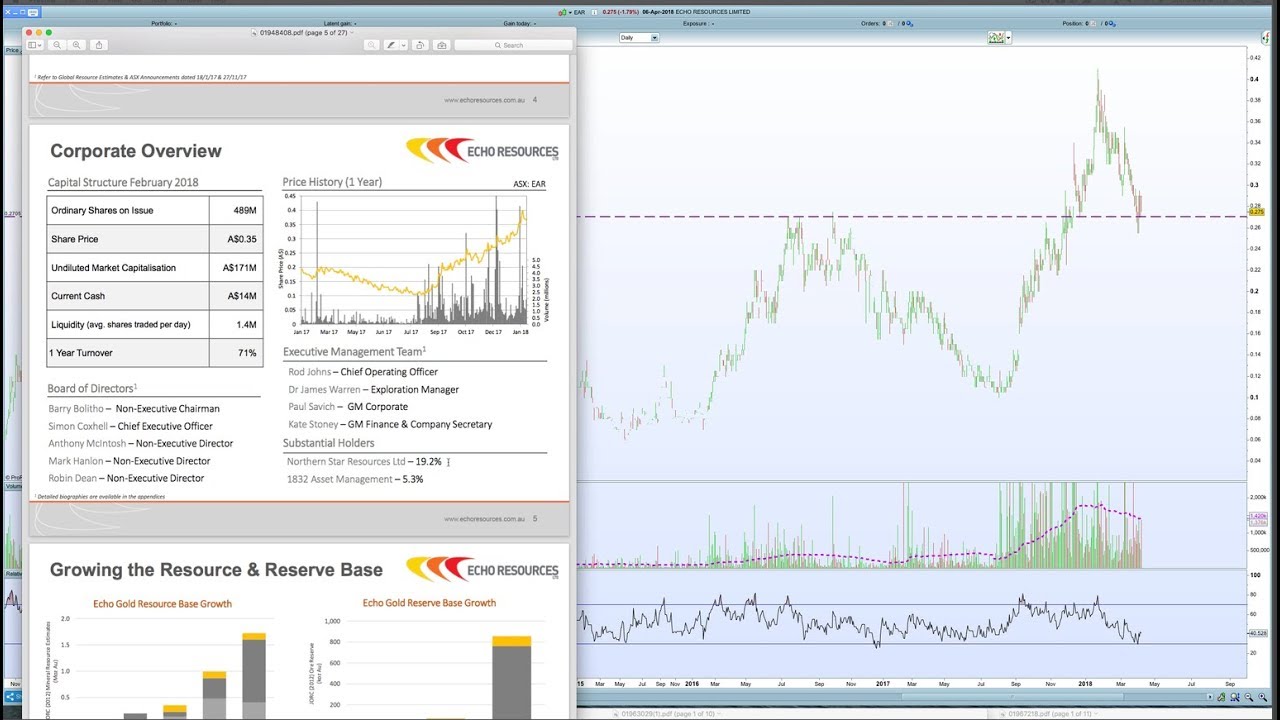Screen dimensions: 1280x720
Task: Click the disabled magnifier icon beside the pen tool
Action: click(371, 45)
